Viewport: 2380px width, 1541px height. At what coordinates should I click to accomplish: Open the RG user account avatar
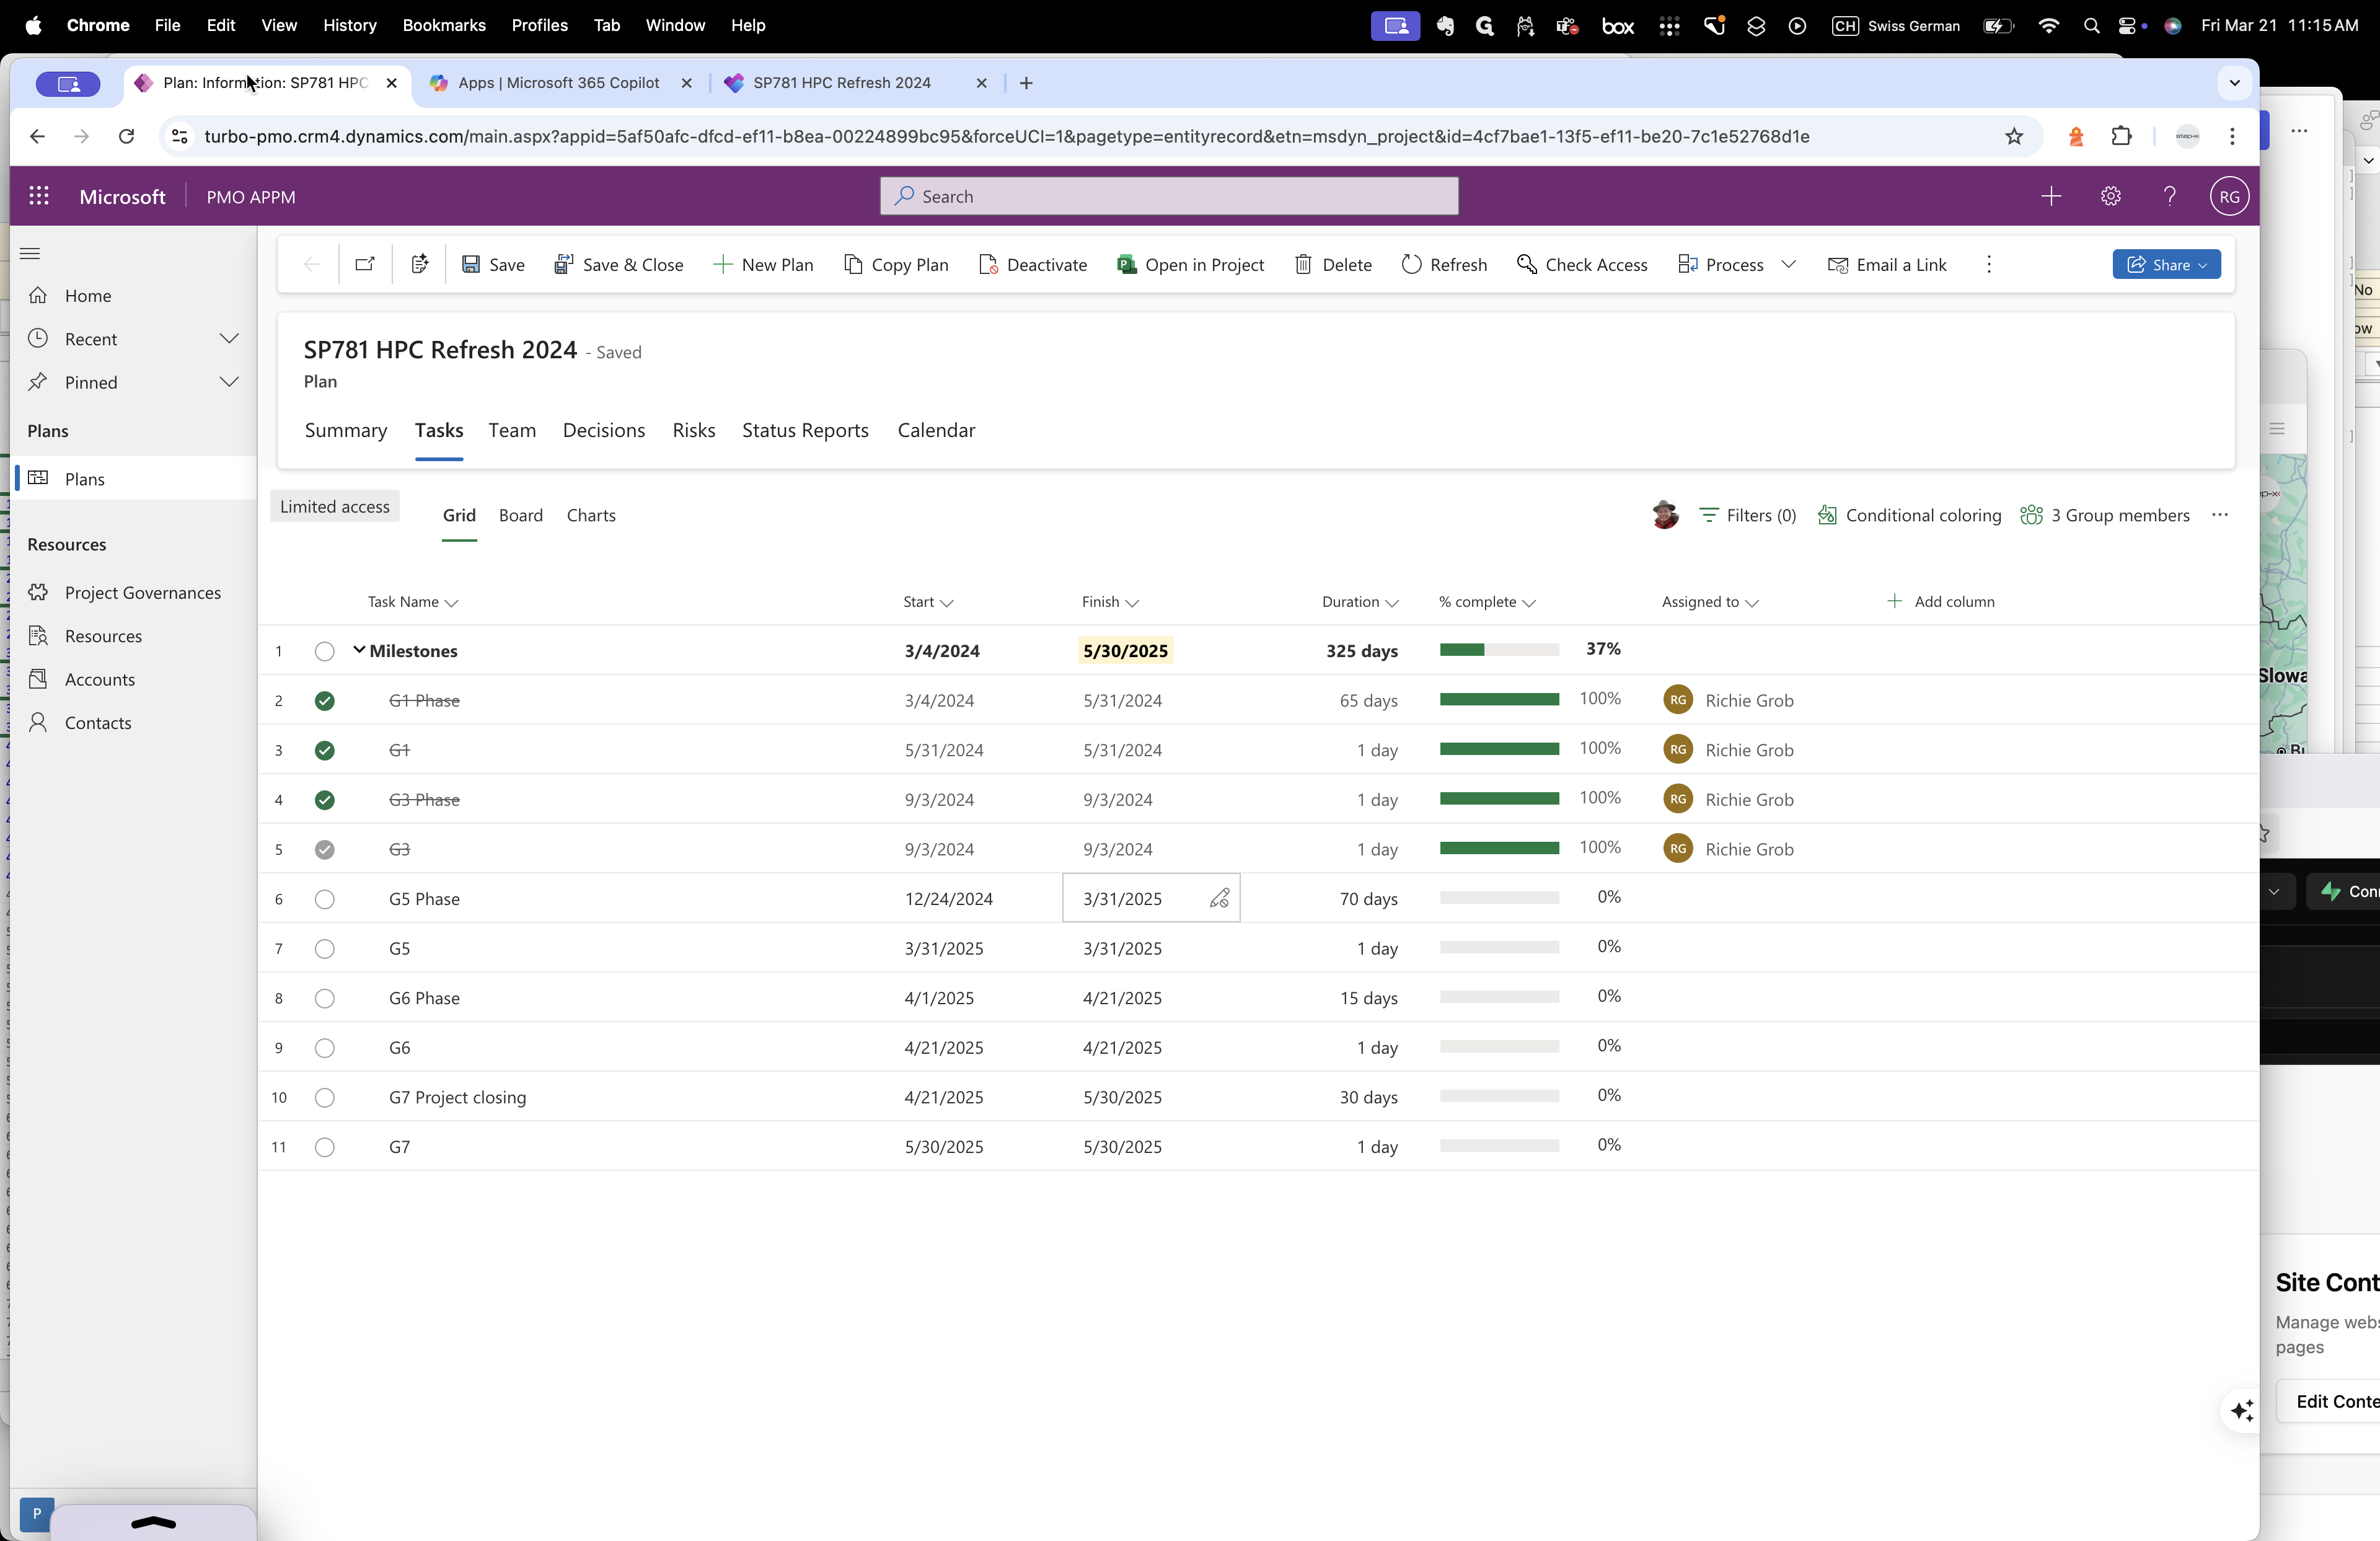click(x=2229, y=196)
